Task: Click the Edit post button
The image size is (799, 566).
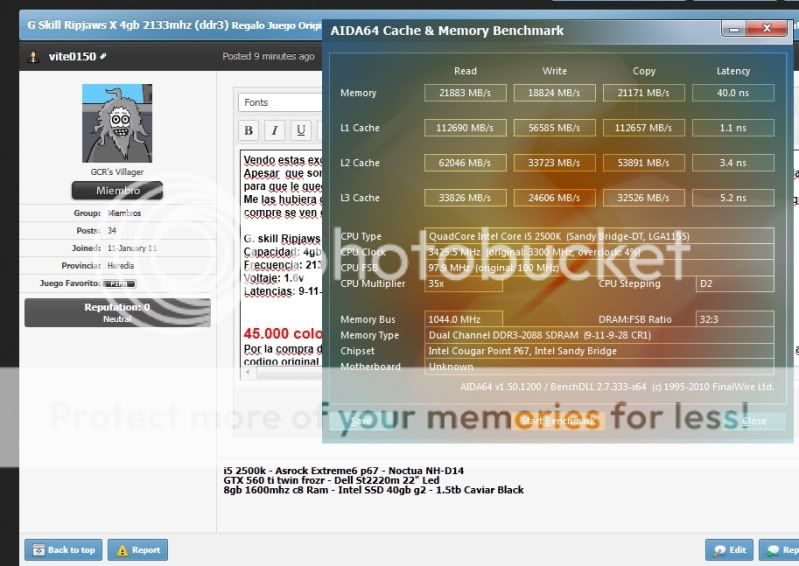Action: tap(729, 550)
